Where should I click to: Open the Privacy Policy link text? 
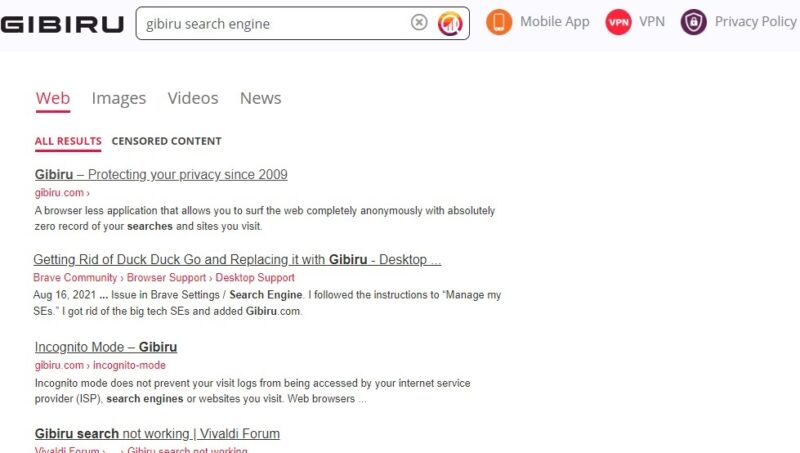[755, 22]
